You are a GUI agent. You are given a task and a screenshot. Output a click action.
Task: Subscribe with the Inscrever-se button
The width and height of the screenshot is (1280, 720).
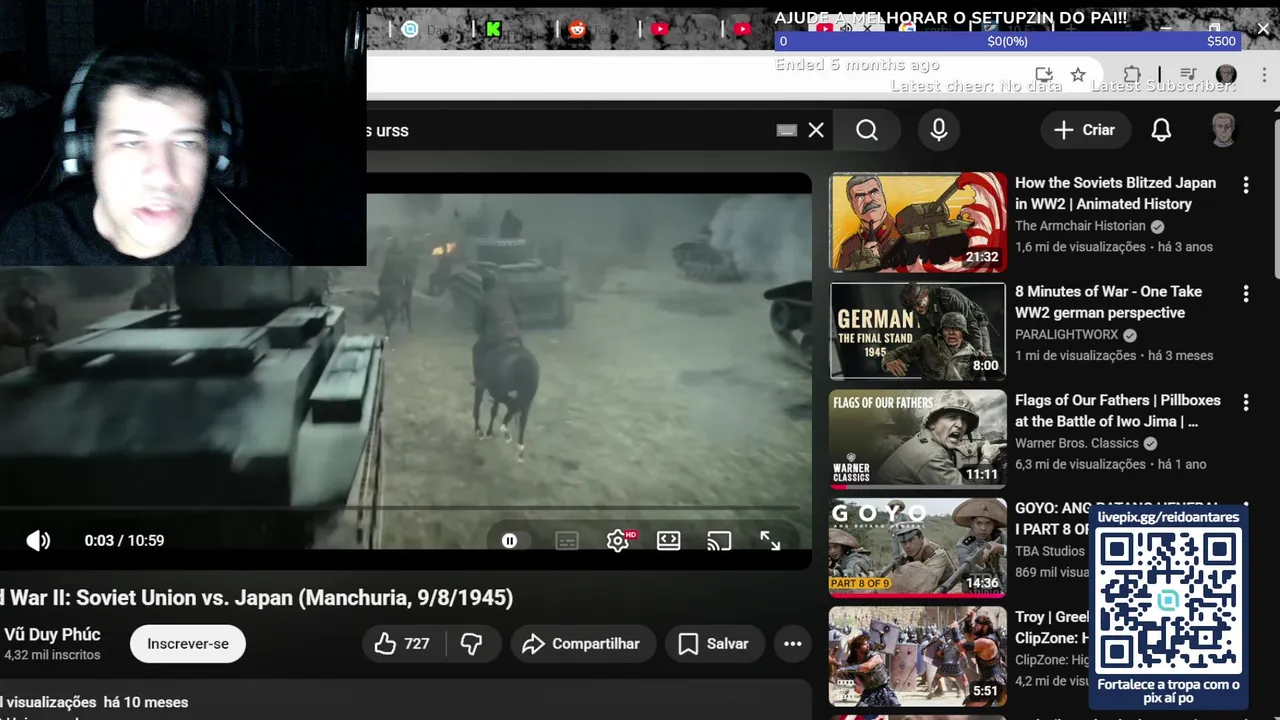(x=188, y=644)
